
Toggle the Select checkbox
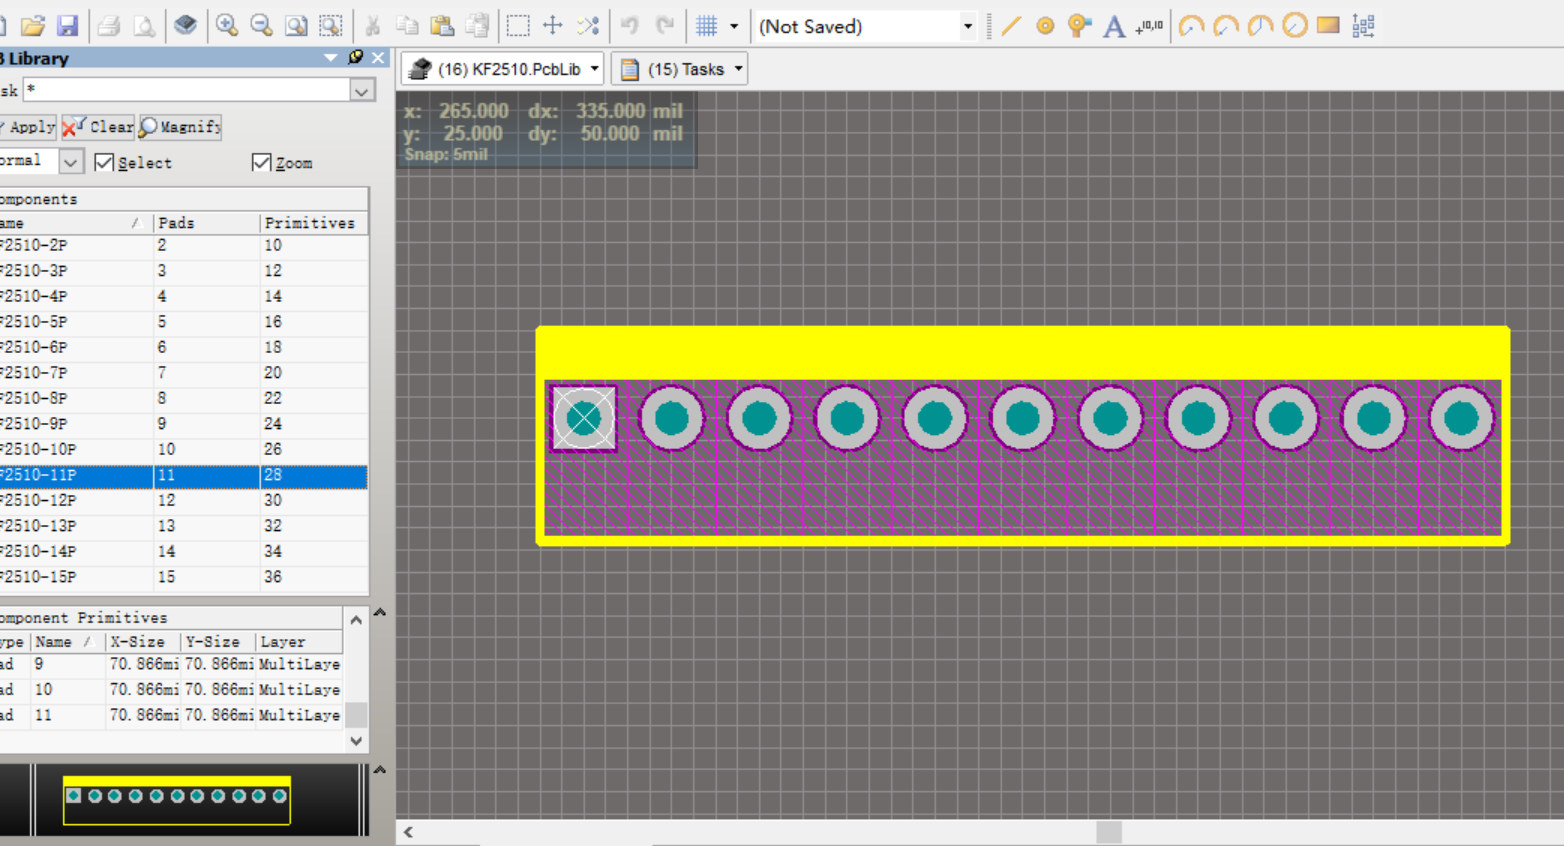[x=104, y=162]
